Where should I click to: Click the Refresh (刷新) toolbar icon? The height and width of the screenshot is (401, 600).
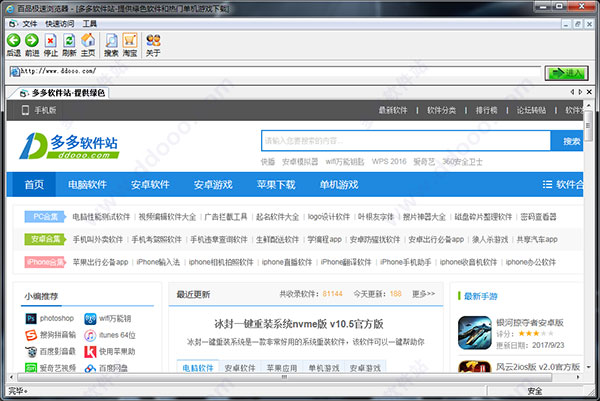(x=69, y=41)
